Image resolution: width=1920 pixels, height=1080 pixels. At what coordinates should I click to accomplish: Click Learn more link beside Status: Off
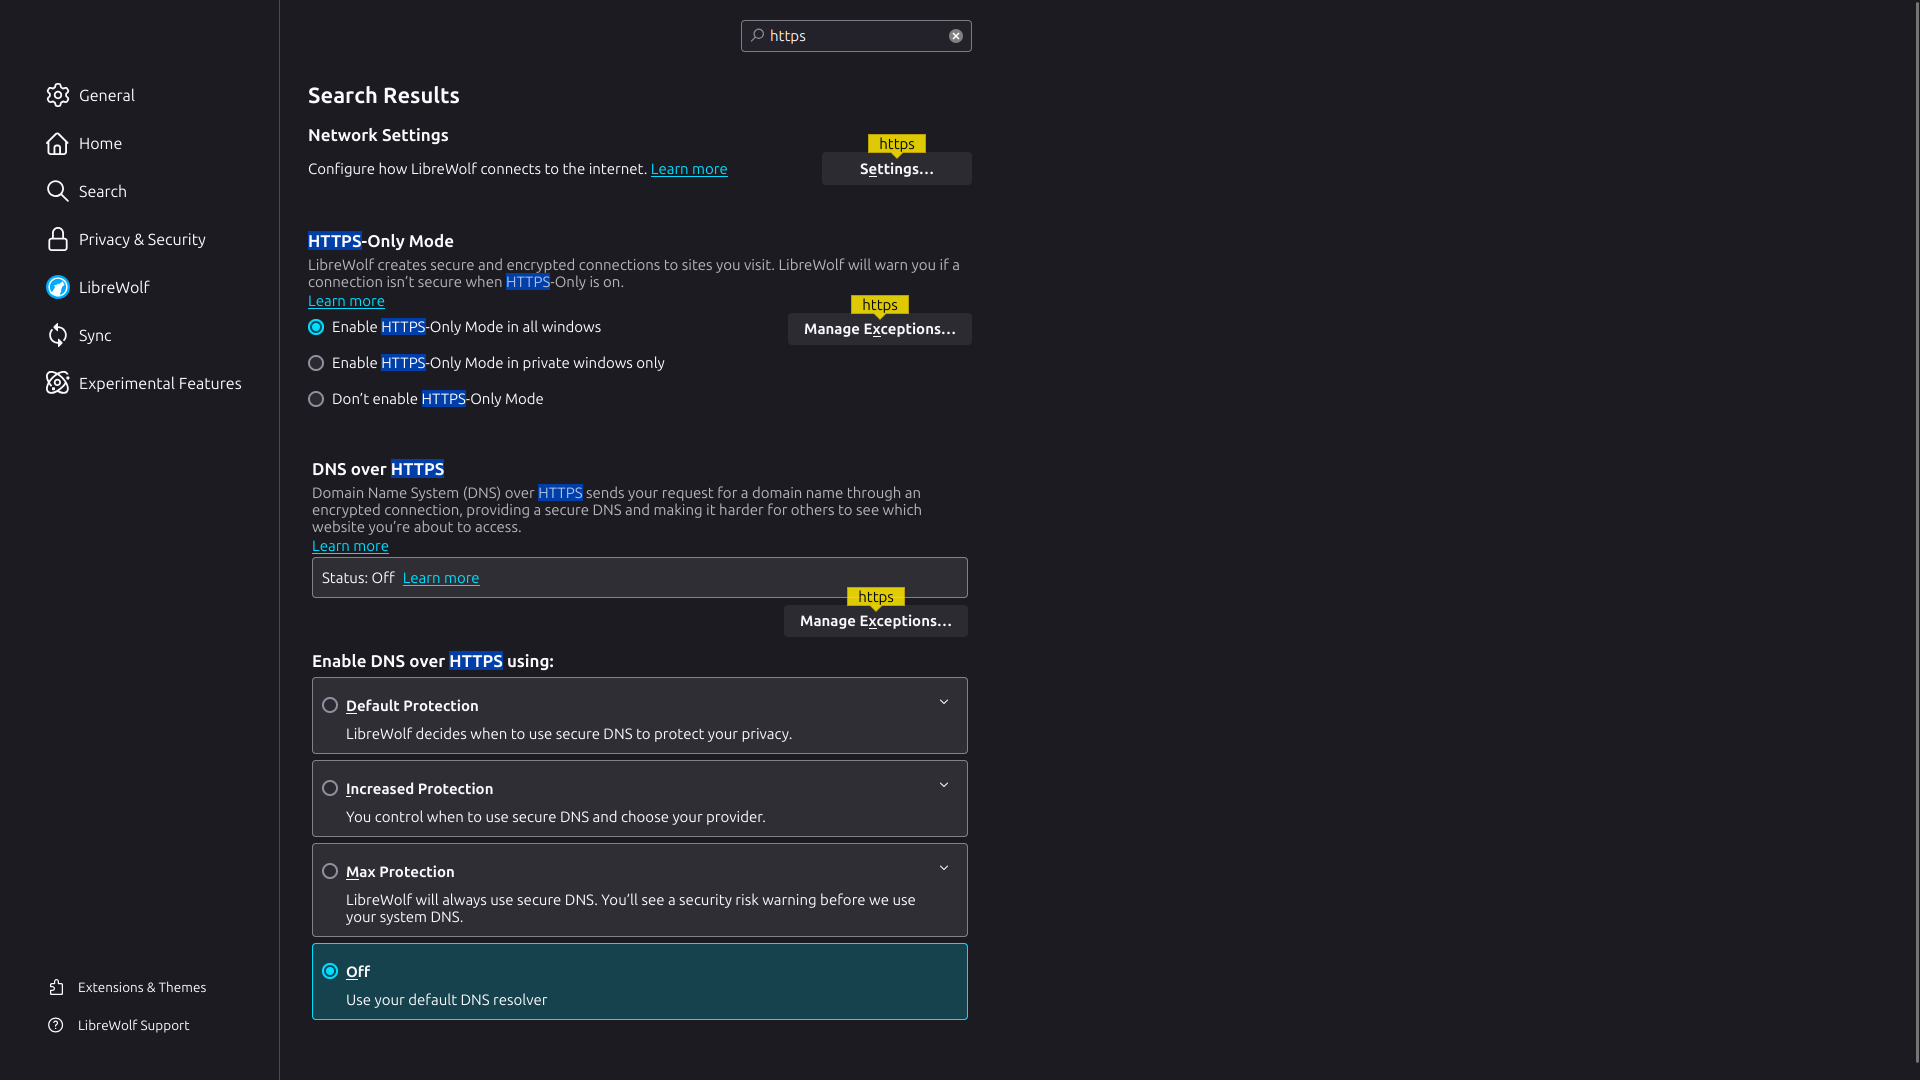click(x=440, y=578)
